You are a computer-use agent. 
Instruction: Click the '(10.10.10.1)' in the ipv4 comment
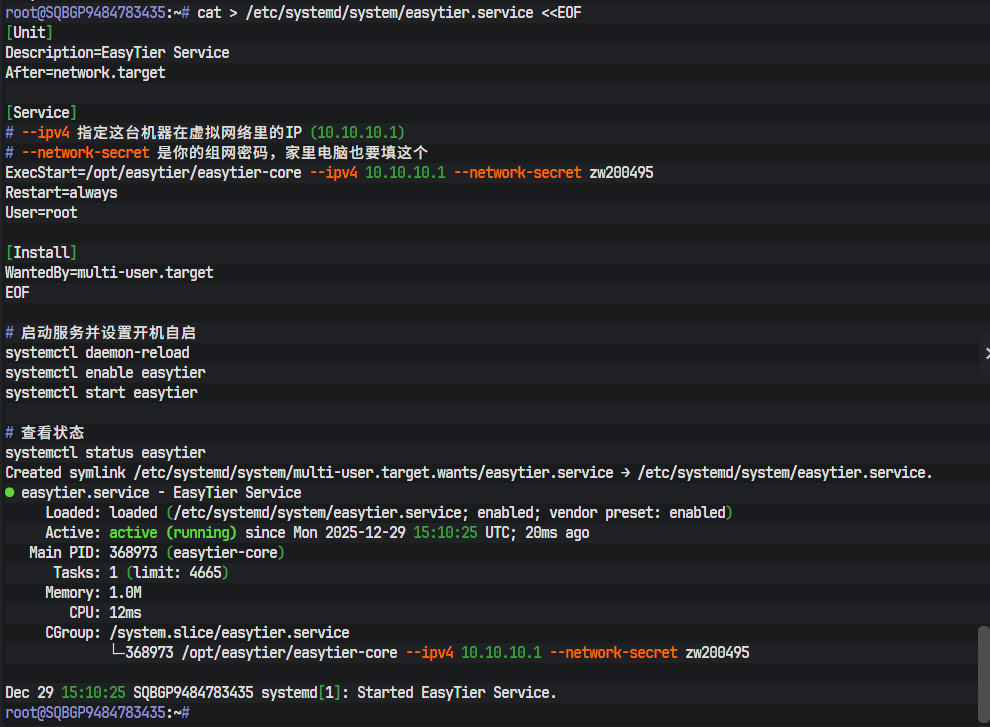tap(357, 133)
